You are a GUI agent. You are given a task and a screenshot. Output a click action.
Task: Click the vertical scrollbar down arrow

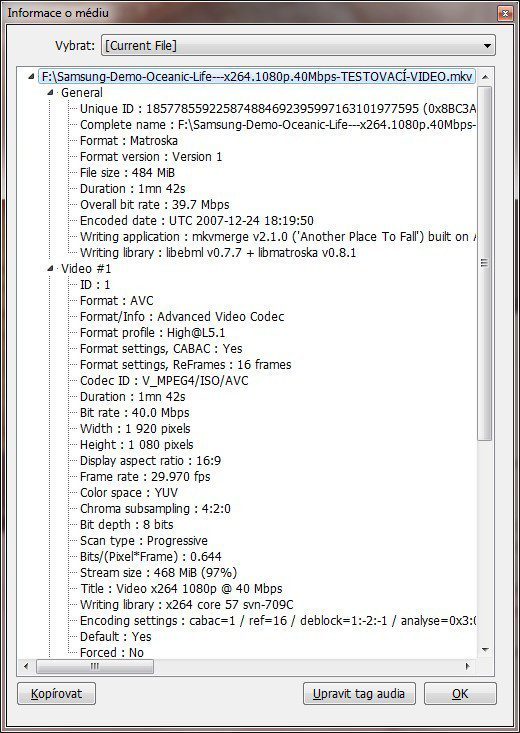click(x=484, y=649)
